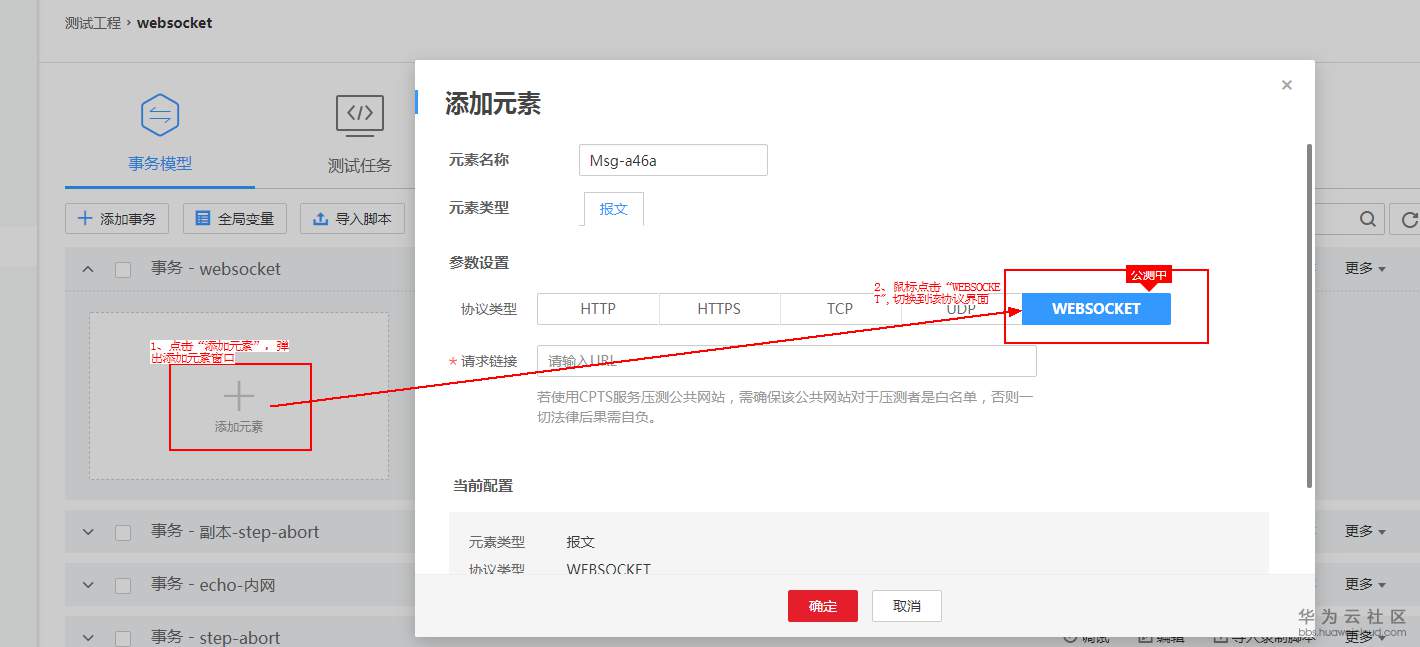Expand the 事务 - echo-内网 row
The height and width of the screenshot is (647, 1420).
[88, 584]
